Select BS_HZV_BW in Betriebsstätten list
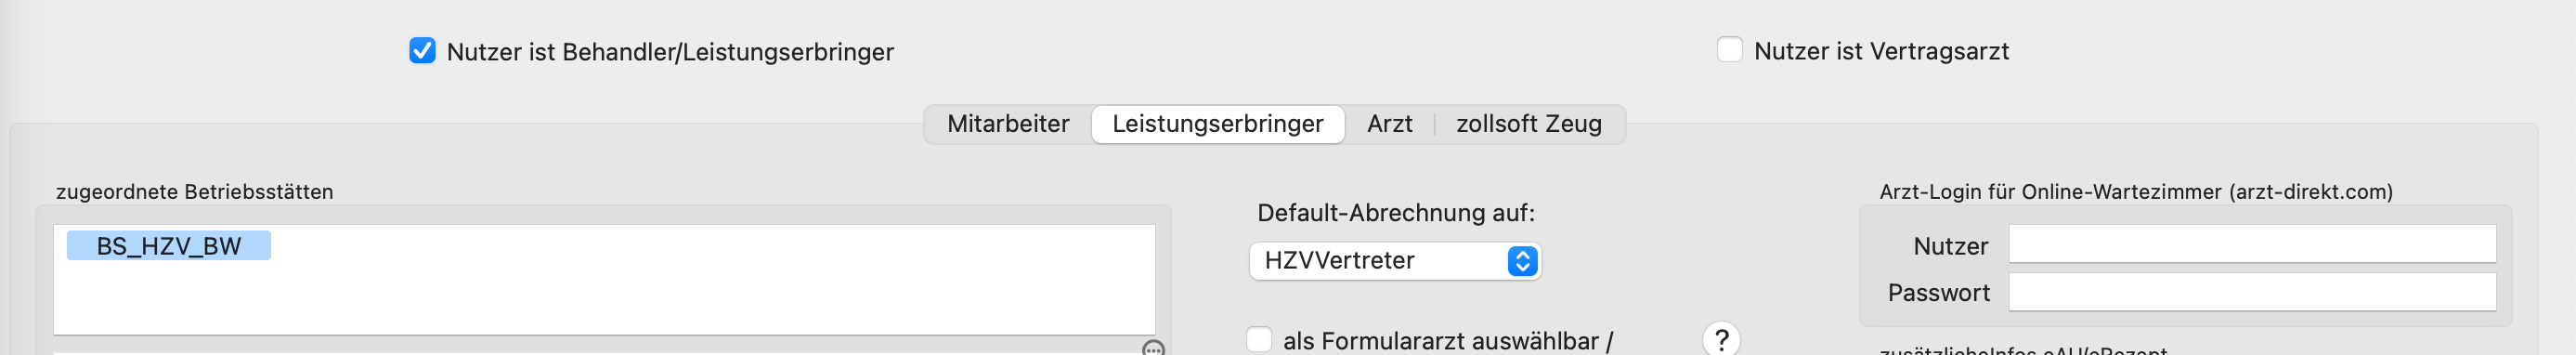Image resolution: width=2576 pixels, height=355 pixels. (168, 246)
